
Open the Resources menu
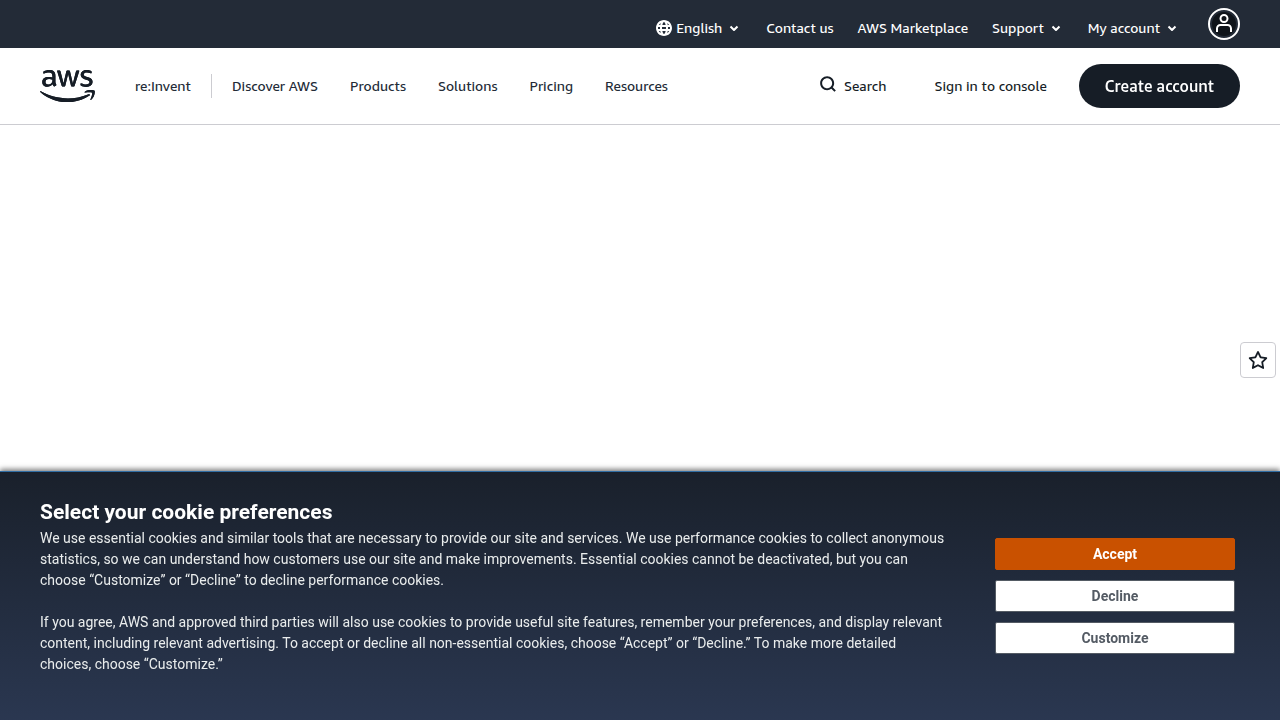(636, 86)
